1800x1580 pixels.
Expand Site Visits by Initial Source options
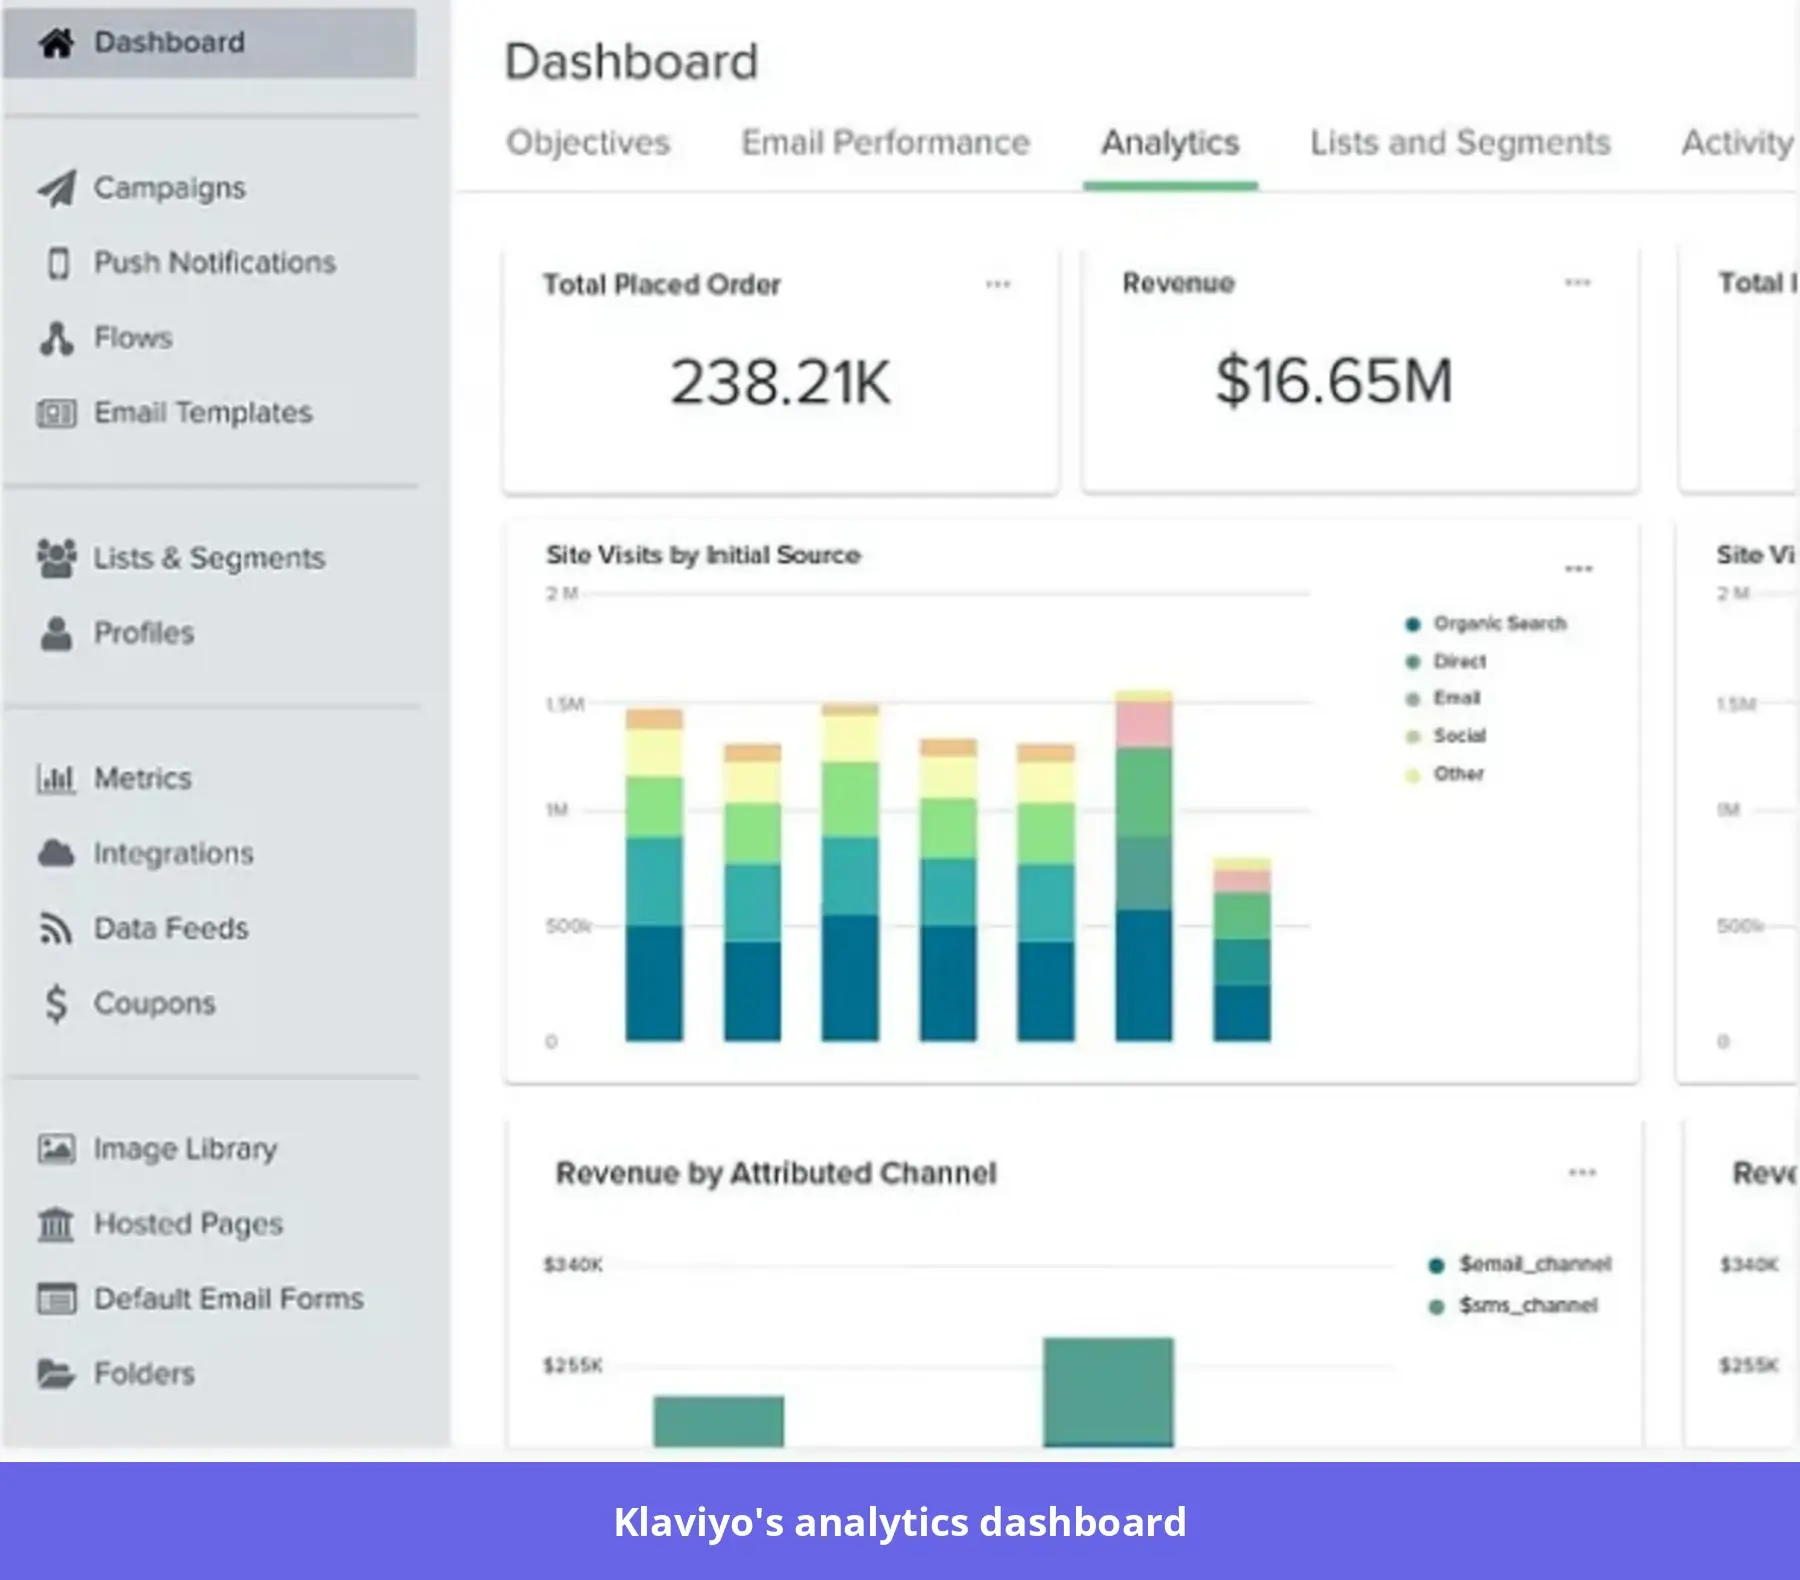[x=1579, y=568]
